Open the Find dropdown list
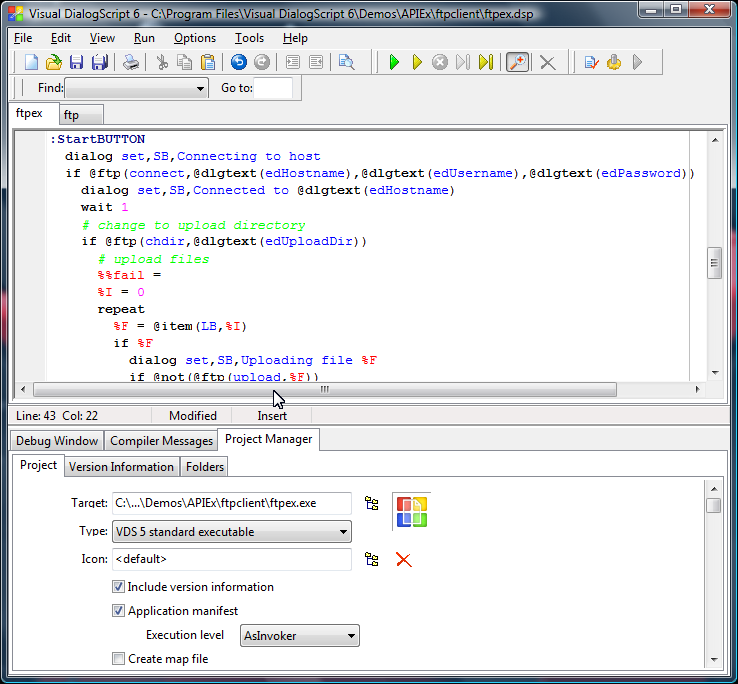This screenshot has height=684, width=738. click(201, 88)
